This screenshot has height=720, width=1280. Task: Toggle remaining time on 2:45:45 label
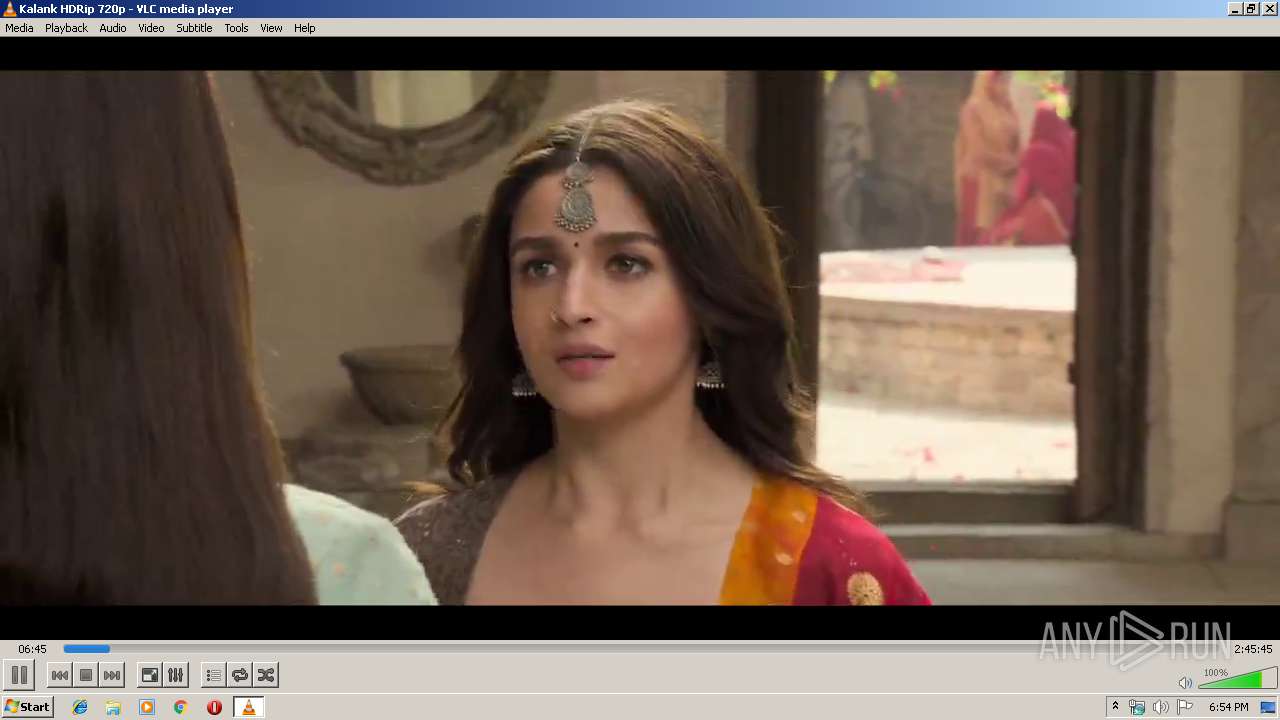1253,649
